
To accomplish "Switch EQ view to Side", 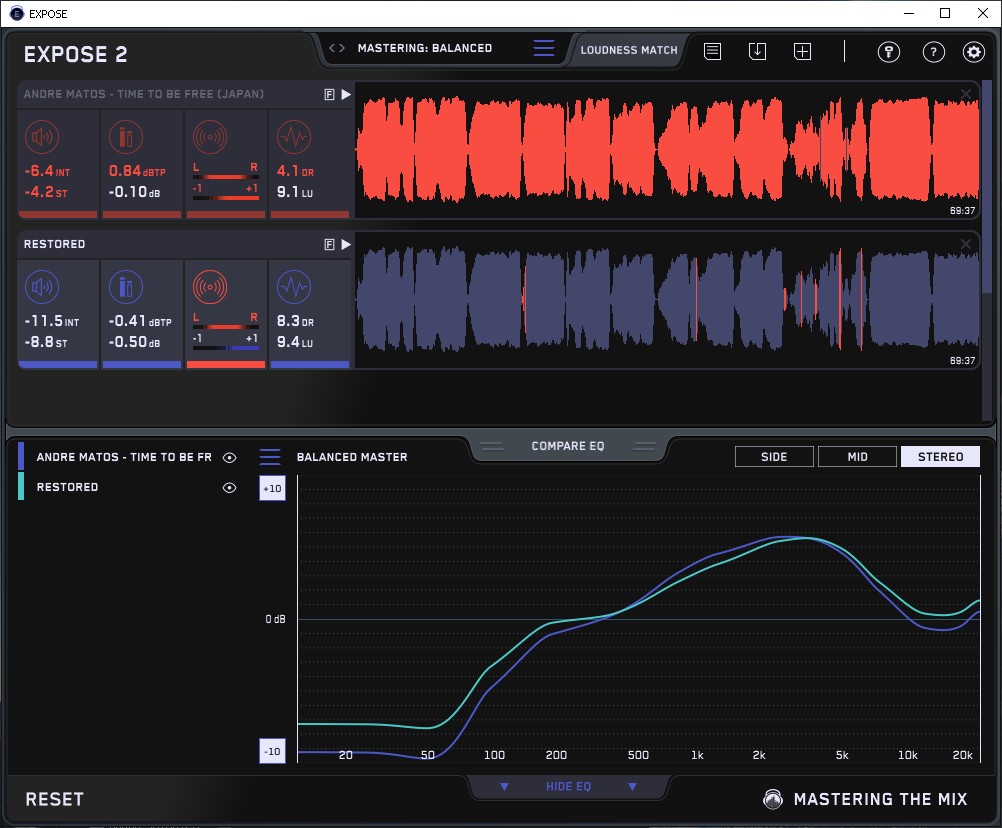I will (774, 457).
